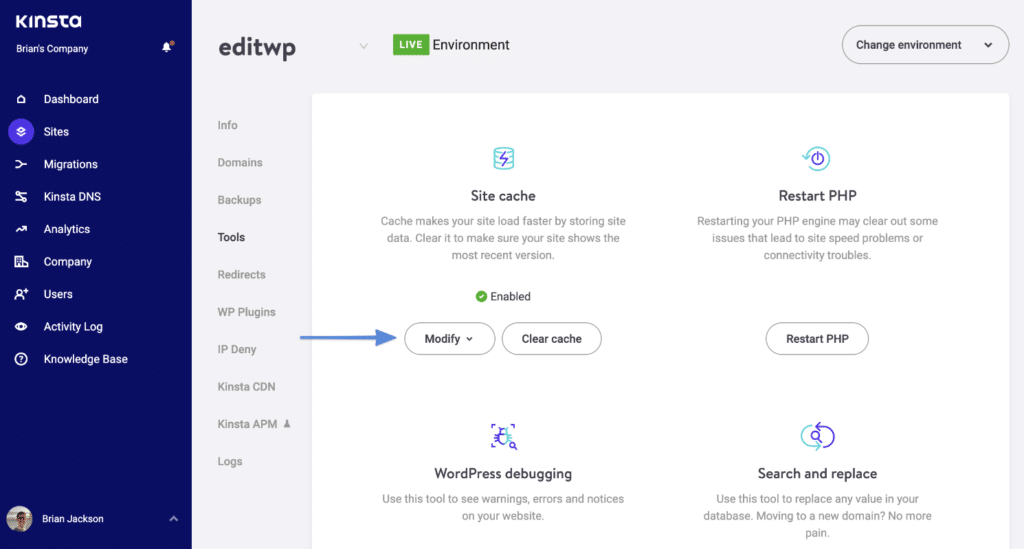Click the Brian Jackson user name

72,519
